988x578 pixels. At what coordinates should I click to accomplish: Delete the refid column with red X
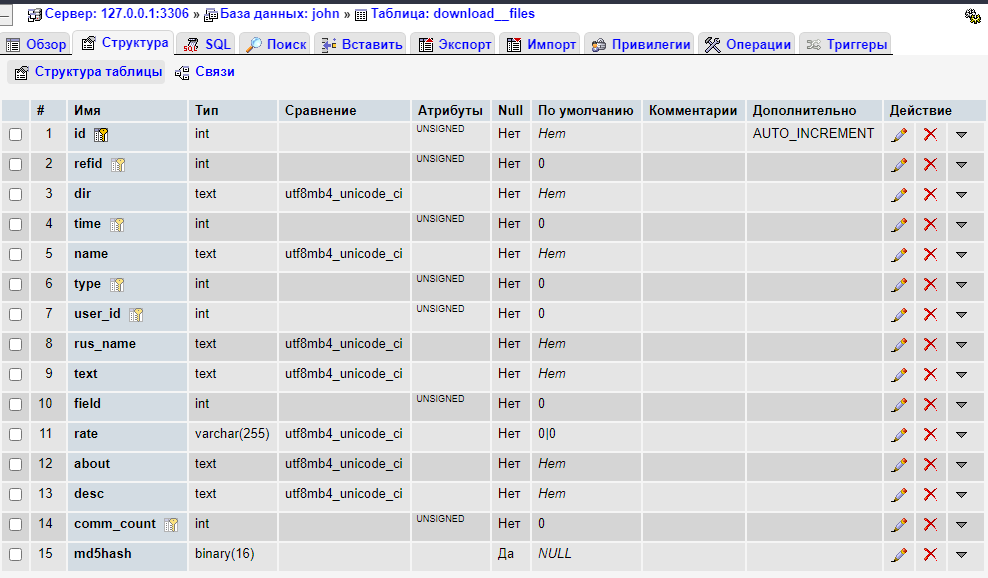pyautogui.click(x=930, y=165)
